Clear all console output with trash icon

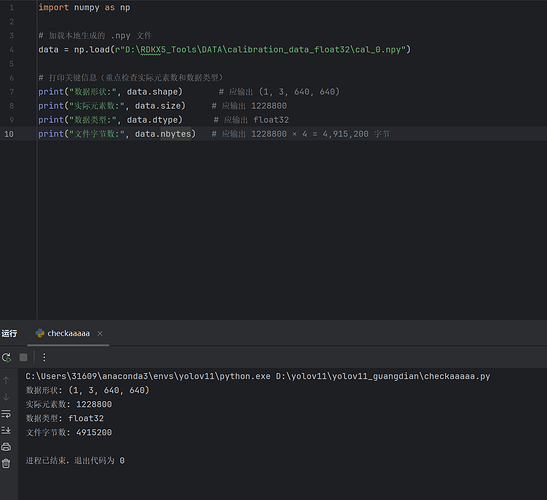[x=6, y=463]
